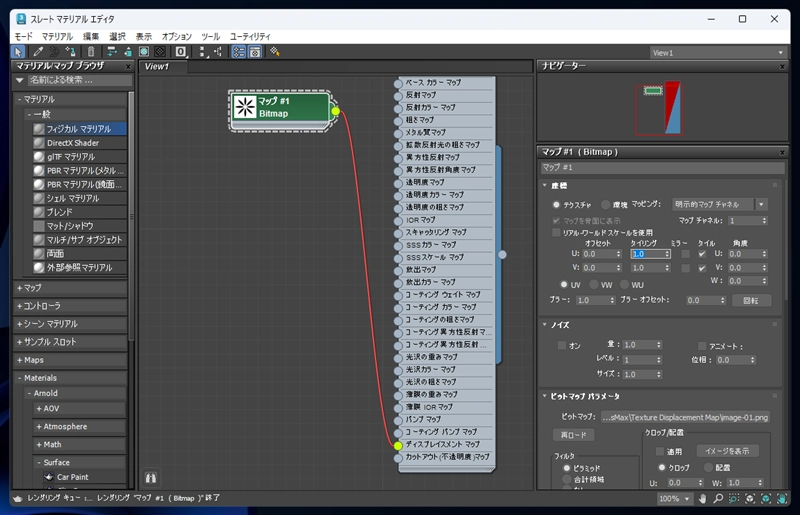
Task: Select フィジカル マテリアル in browser
Action: point(79,129)
